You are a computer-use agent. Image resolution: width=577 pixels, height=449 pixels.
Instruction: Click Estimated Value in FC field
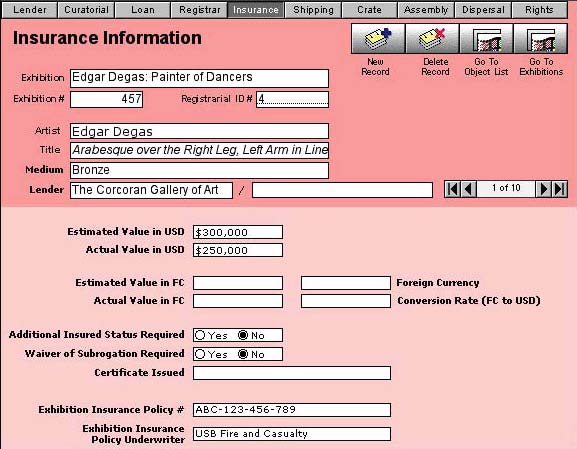pos(238,283)
